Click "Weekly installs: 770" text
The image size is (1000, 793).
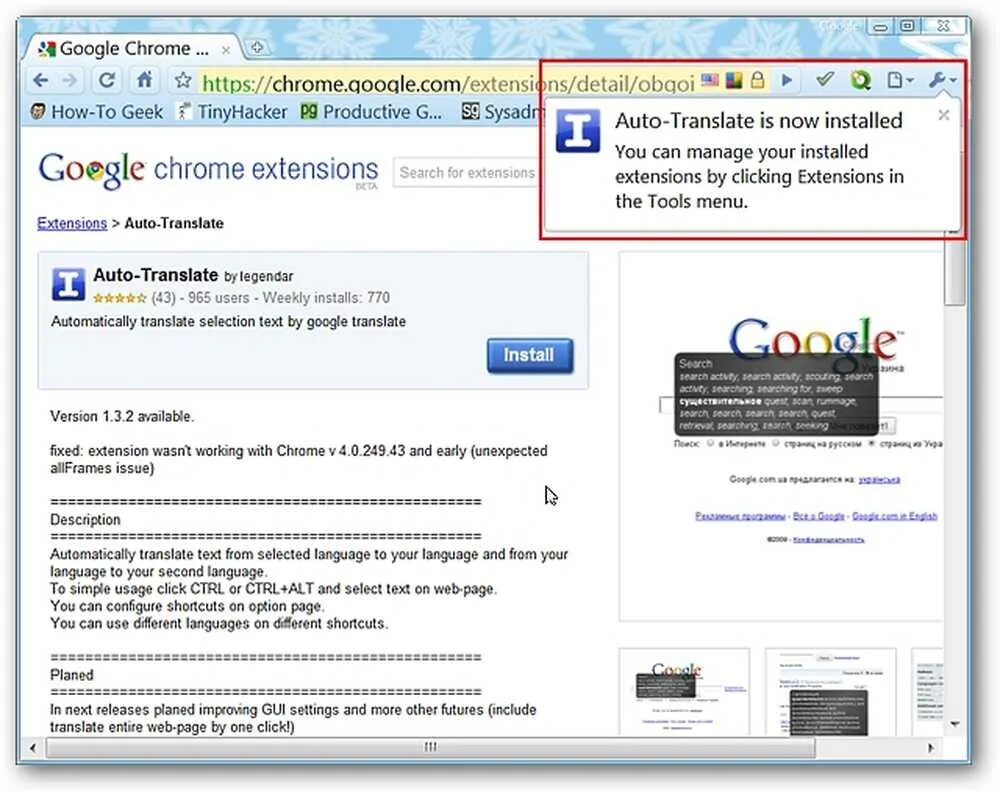[326, 298]
